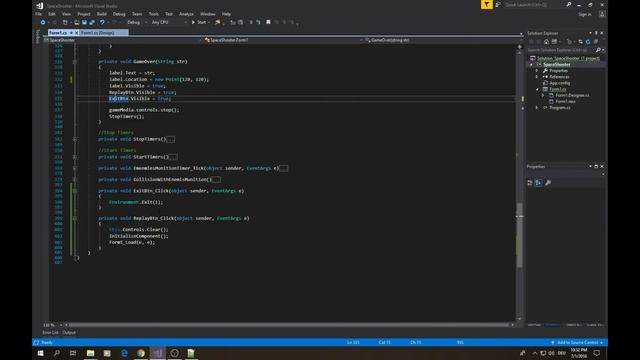The width and height of the screenshot is (640, 360).
Task: Open Microsoft Edge from the taskbar
Action: pyautogui.click(x=124, y=353)
